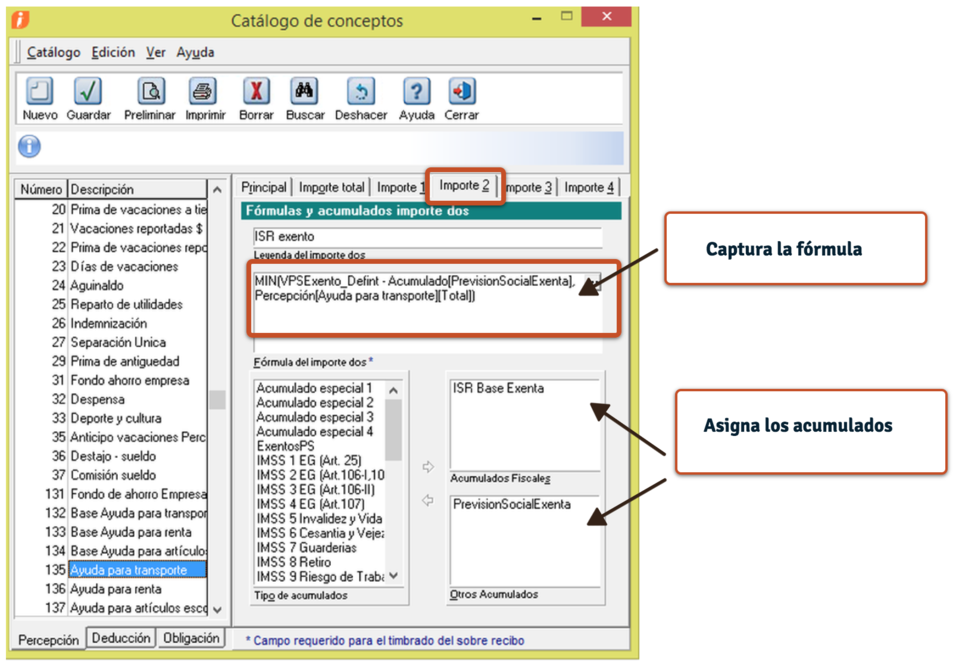Select concept 135 Ayuda para transporte
The width and height of the screenshot is (956, 667).
111,569
